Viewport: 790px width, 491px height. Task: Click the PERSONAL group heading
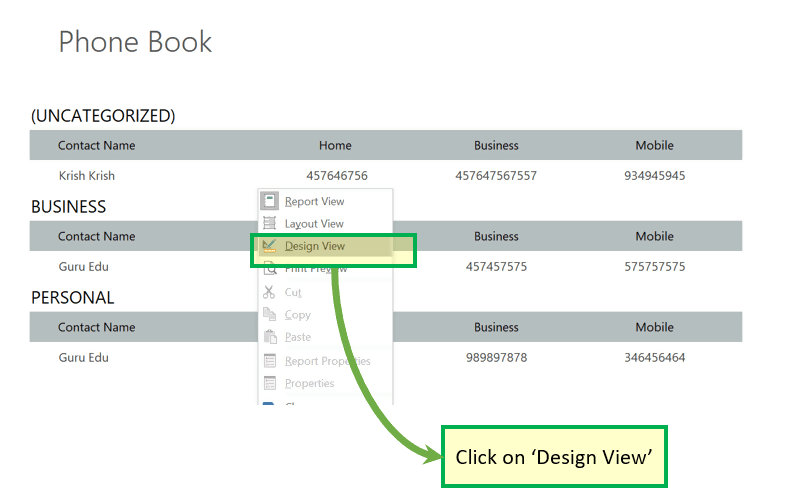point(72,298)
